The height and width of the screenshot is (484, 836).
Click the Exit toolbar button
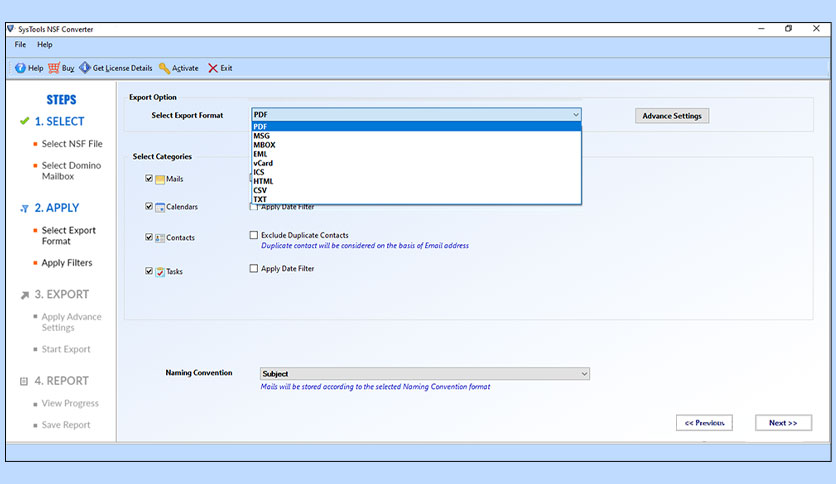click(x=220, y=68)
